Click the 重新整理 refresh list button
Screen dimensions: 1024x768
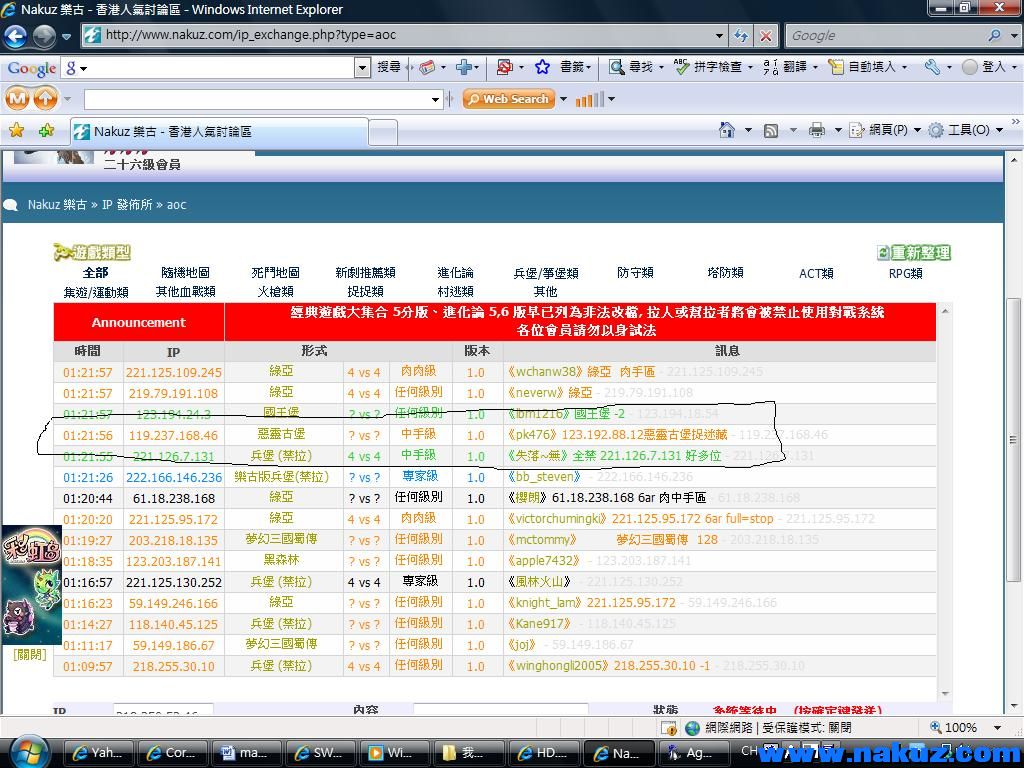pos(914,253)
